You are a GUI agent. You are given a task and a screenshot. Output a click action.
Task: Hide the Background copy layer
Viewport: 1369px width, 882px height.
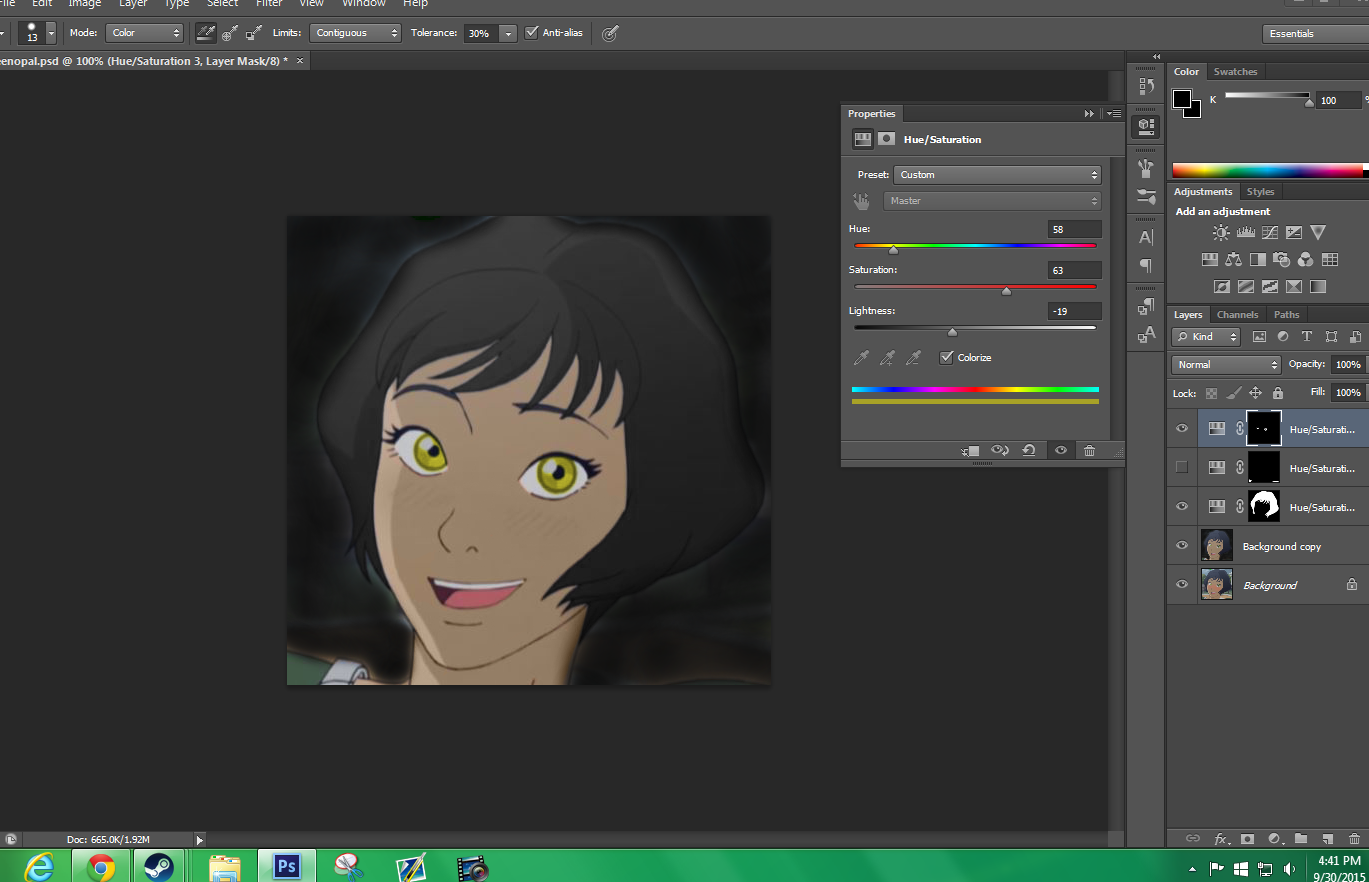pyautogui.click(x=1182, y=546)
